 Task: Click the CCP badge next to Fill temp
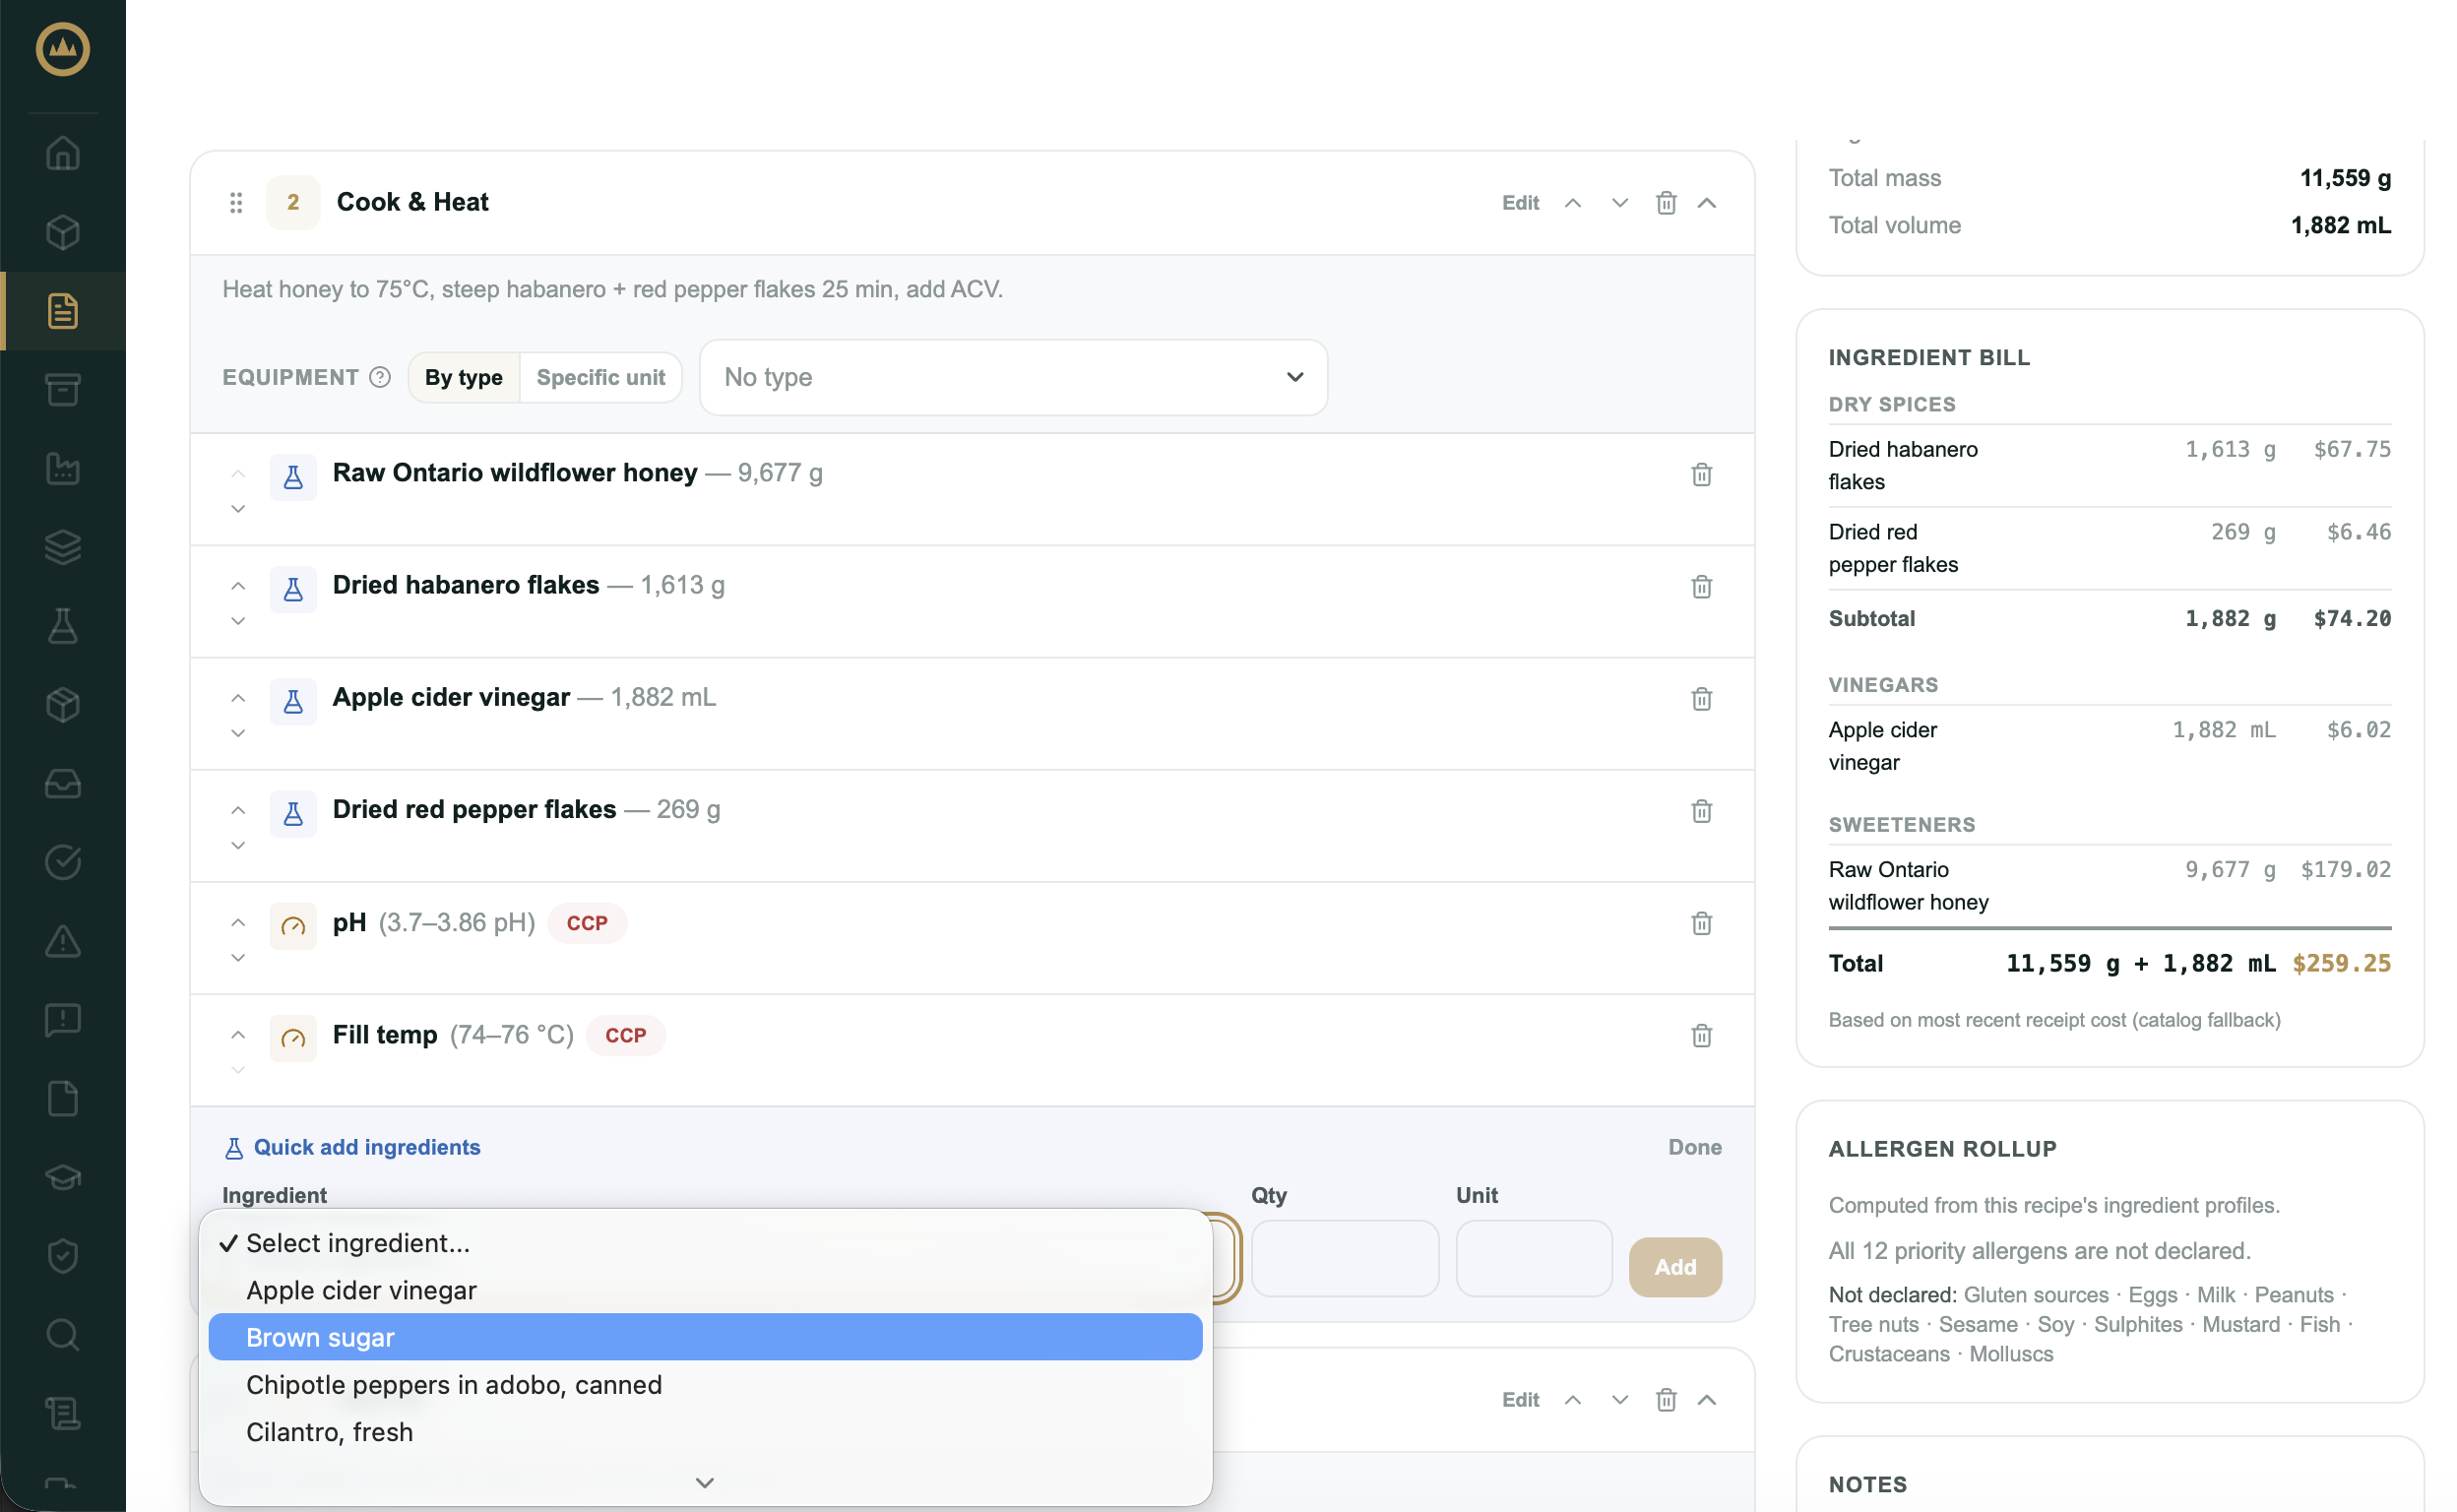[x=626, y=1035]
